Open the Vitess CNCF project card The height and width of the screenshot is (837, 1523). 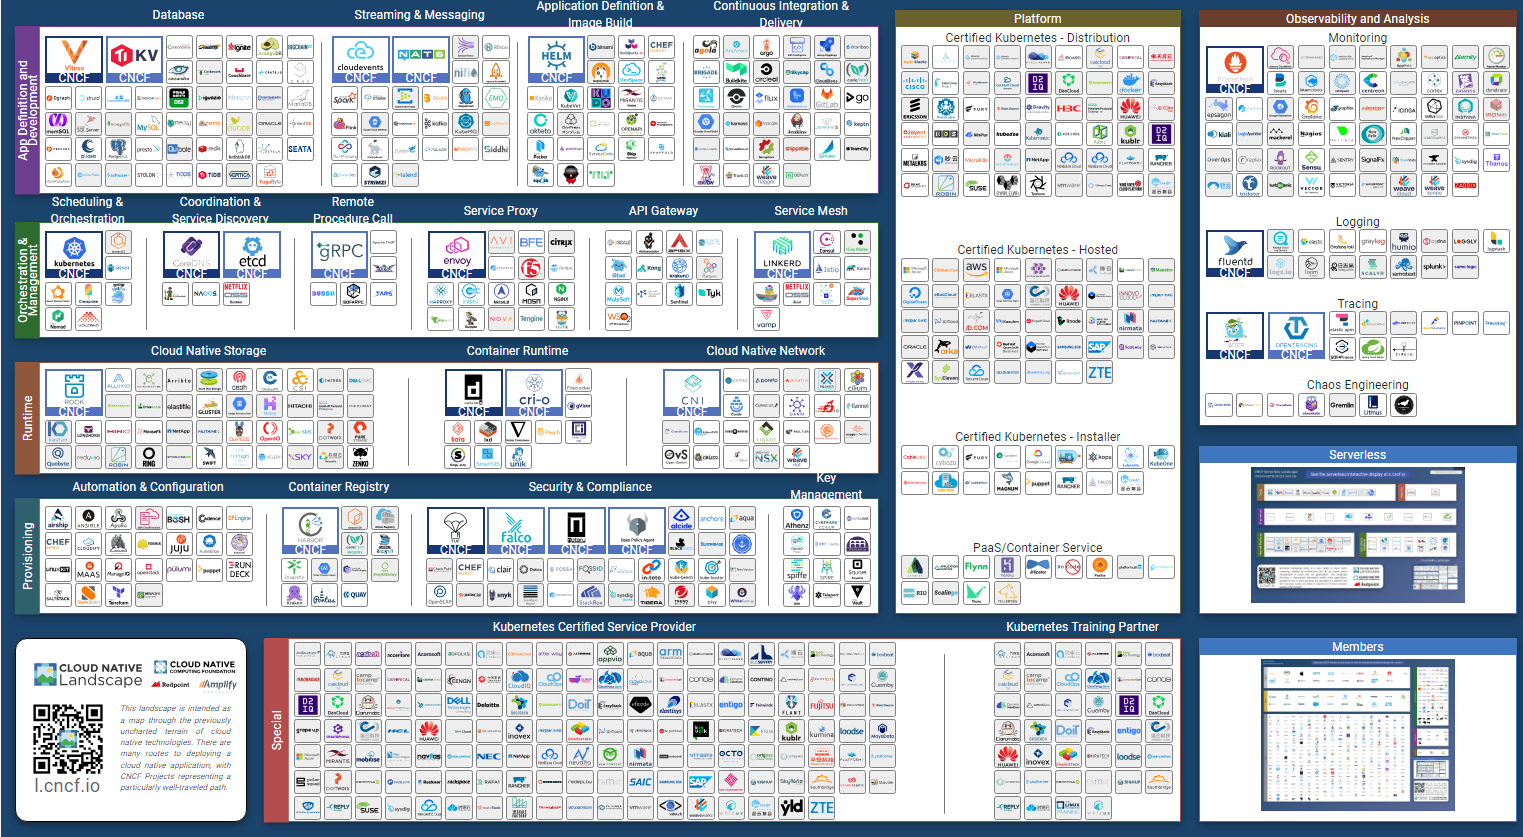pos(74,60)
